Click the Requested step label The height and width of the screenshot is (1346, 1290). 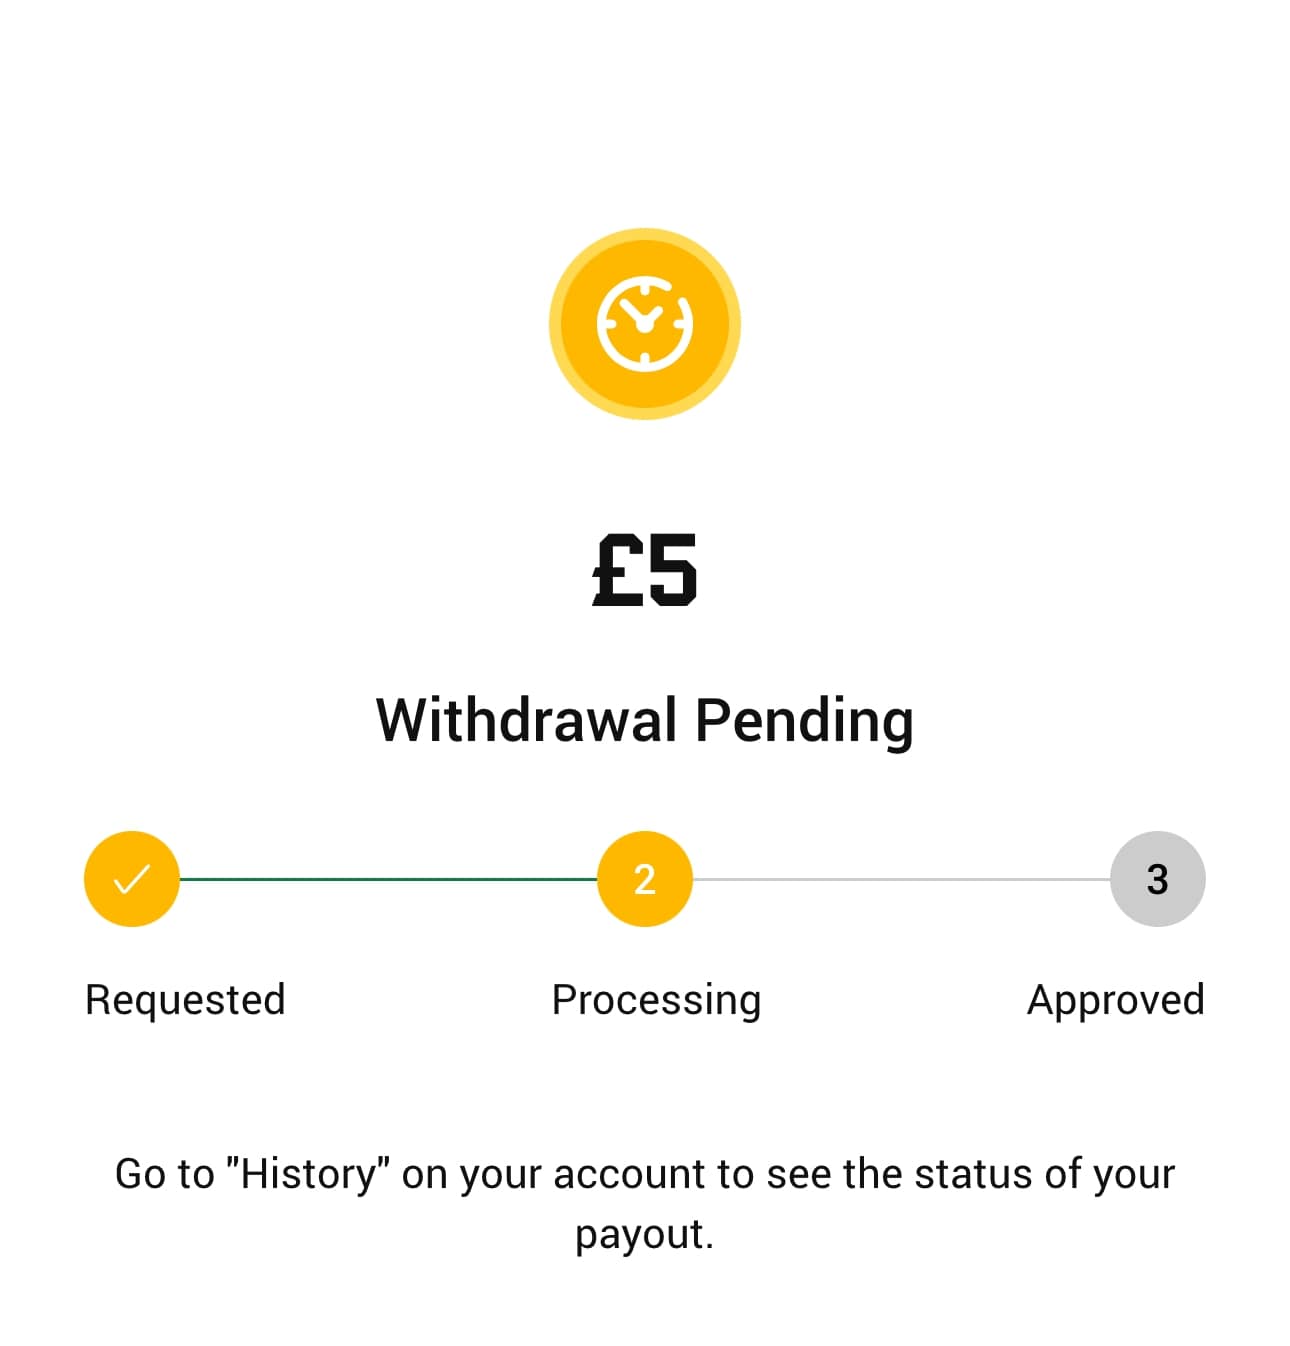[185, 999]
